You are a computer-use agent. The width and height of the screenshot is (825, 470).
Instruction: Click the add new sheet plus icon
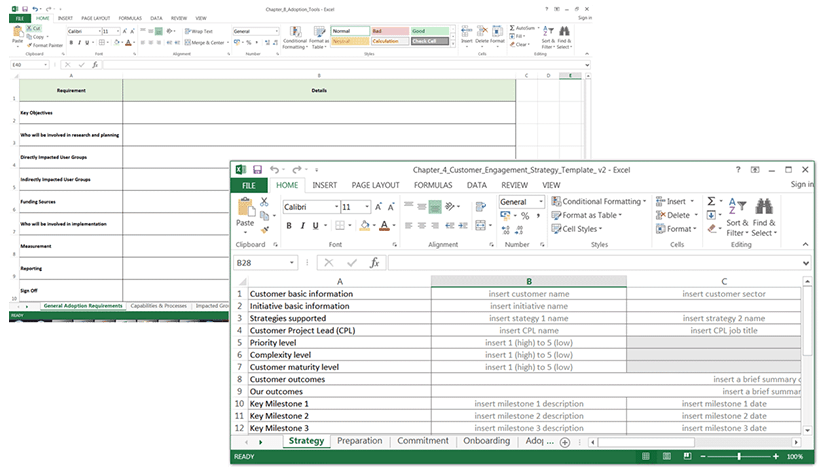click(x=565, y=441)
